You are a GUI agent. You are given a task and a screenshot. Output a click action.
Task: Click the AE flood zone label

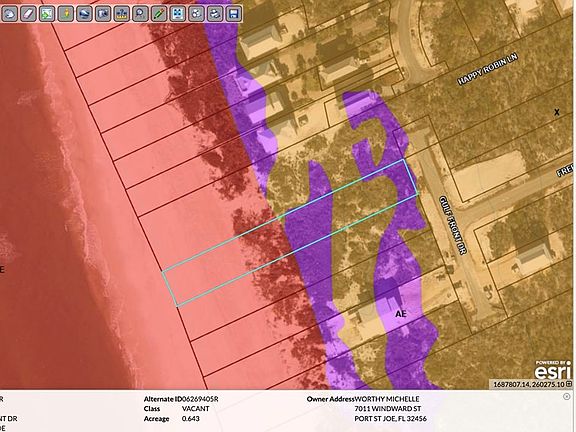point(401,314)
